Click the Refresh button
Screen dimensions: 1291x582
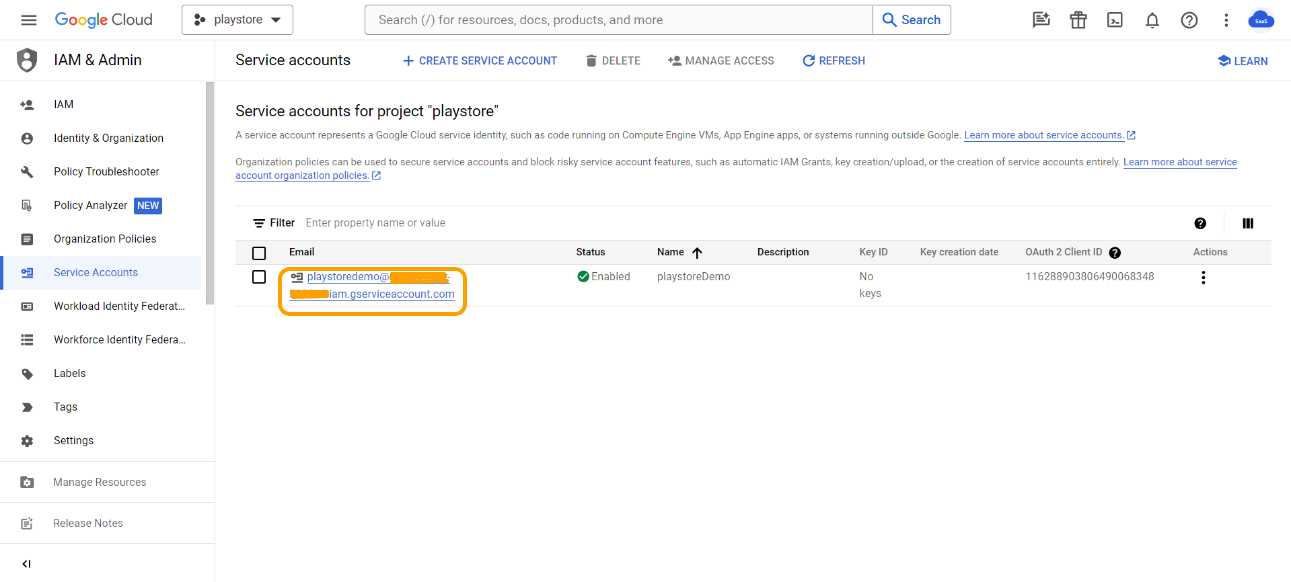click(833, 61)
